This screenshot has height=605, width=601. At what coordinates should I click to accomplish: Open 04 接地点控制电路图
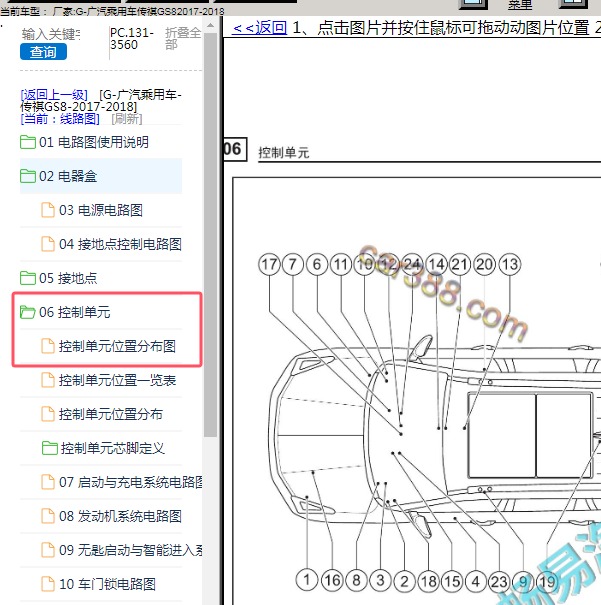coord(120,244)
